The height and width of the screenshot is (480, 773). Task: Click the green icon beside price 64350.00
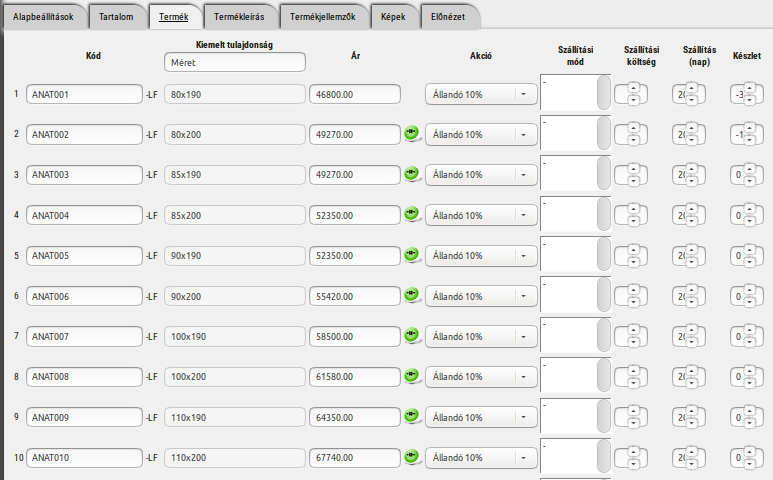(x=412, y=416)
